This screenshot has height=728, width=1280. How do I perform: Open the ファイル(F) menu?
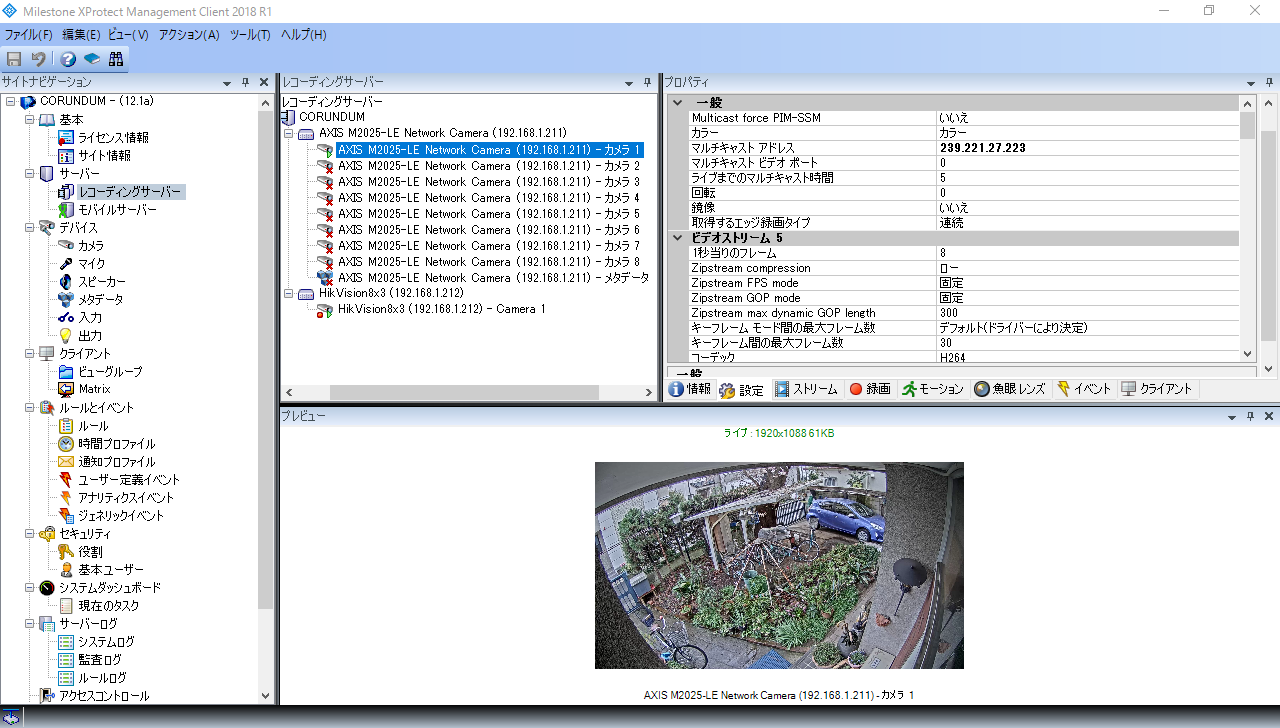click(x=28, y=35)
